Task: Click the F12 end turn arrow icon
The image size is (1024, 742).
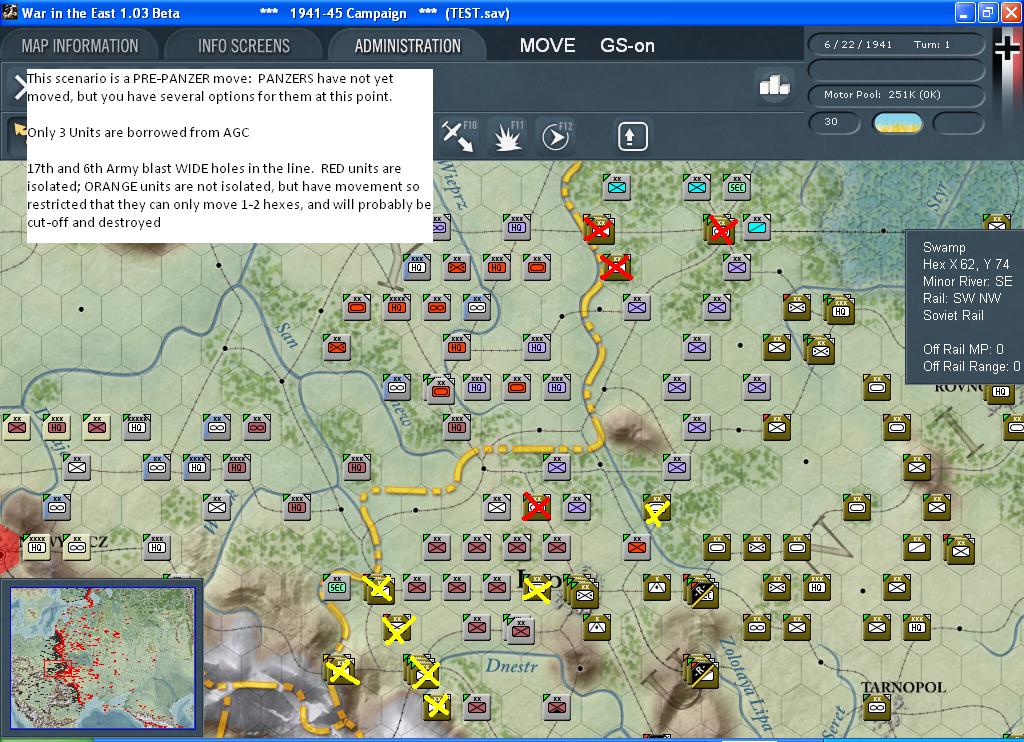Action: pyautogui.click(x=556, y=136)
